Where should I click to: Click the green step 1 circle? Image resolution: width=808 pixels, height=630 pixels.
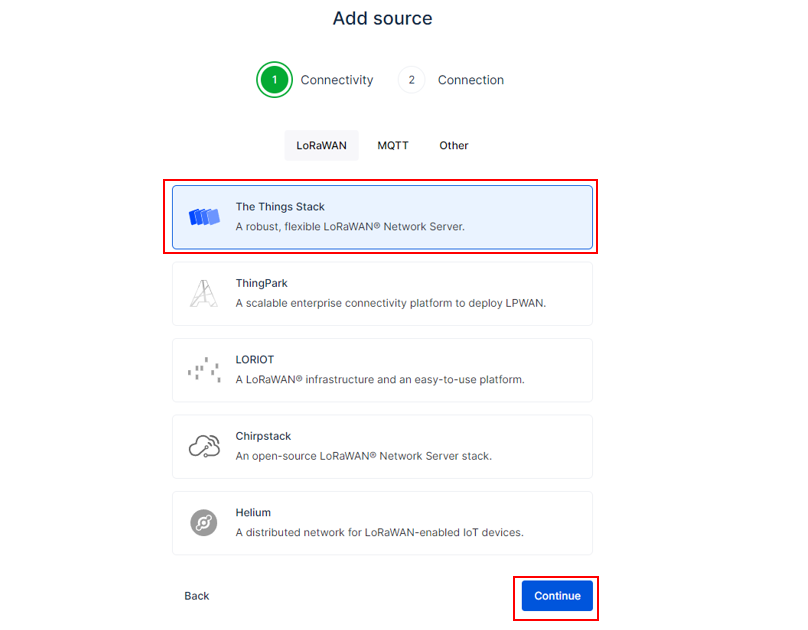tap(274, 80)
